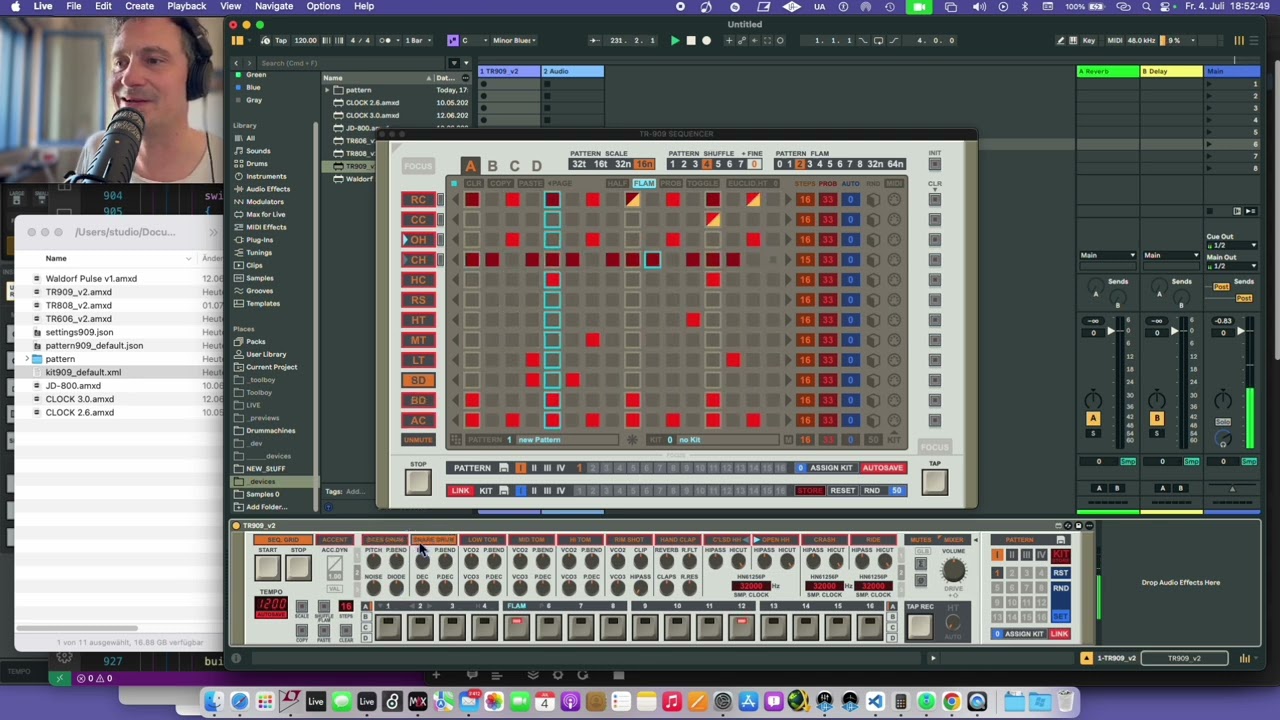Open the File menu
1280x720 pixels.
74,6
